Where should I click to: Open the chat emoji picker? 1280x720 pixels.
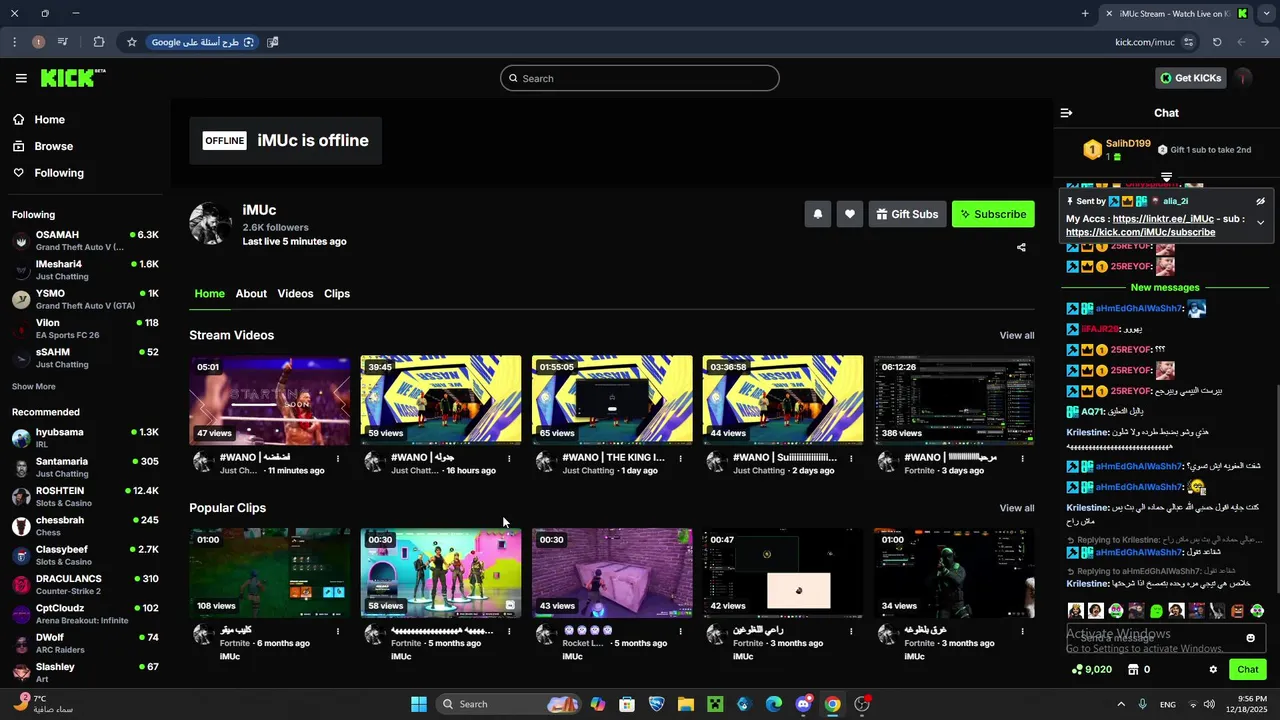pyautogui.click(x=1250, y=638)
